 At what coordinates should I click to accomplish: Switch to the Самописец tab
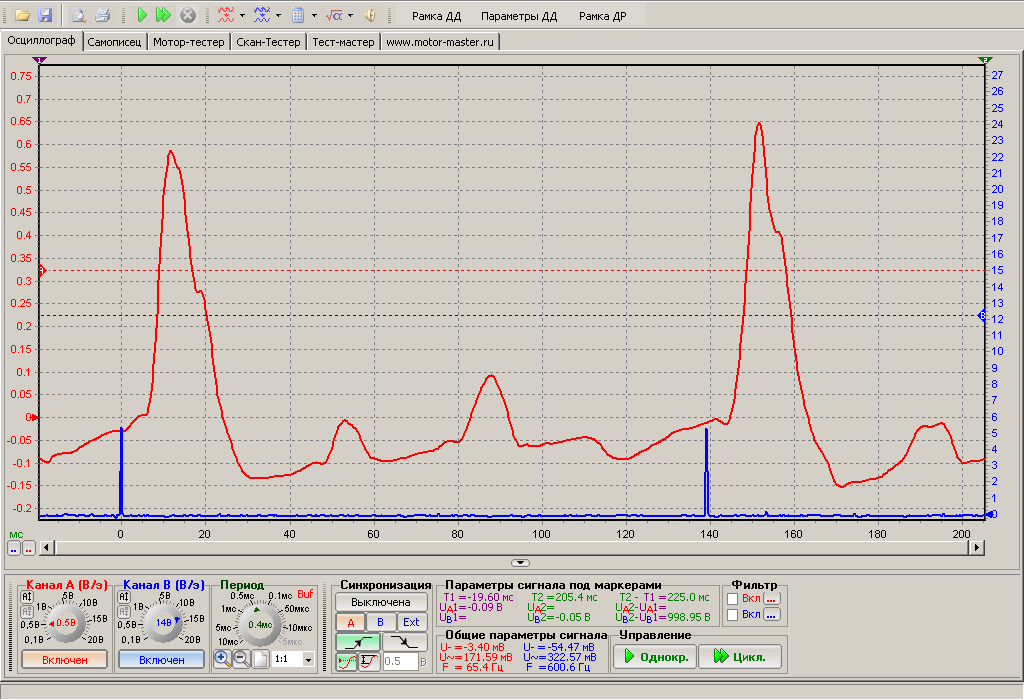114,42
